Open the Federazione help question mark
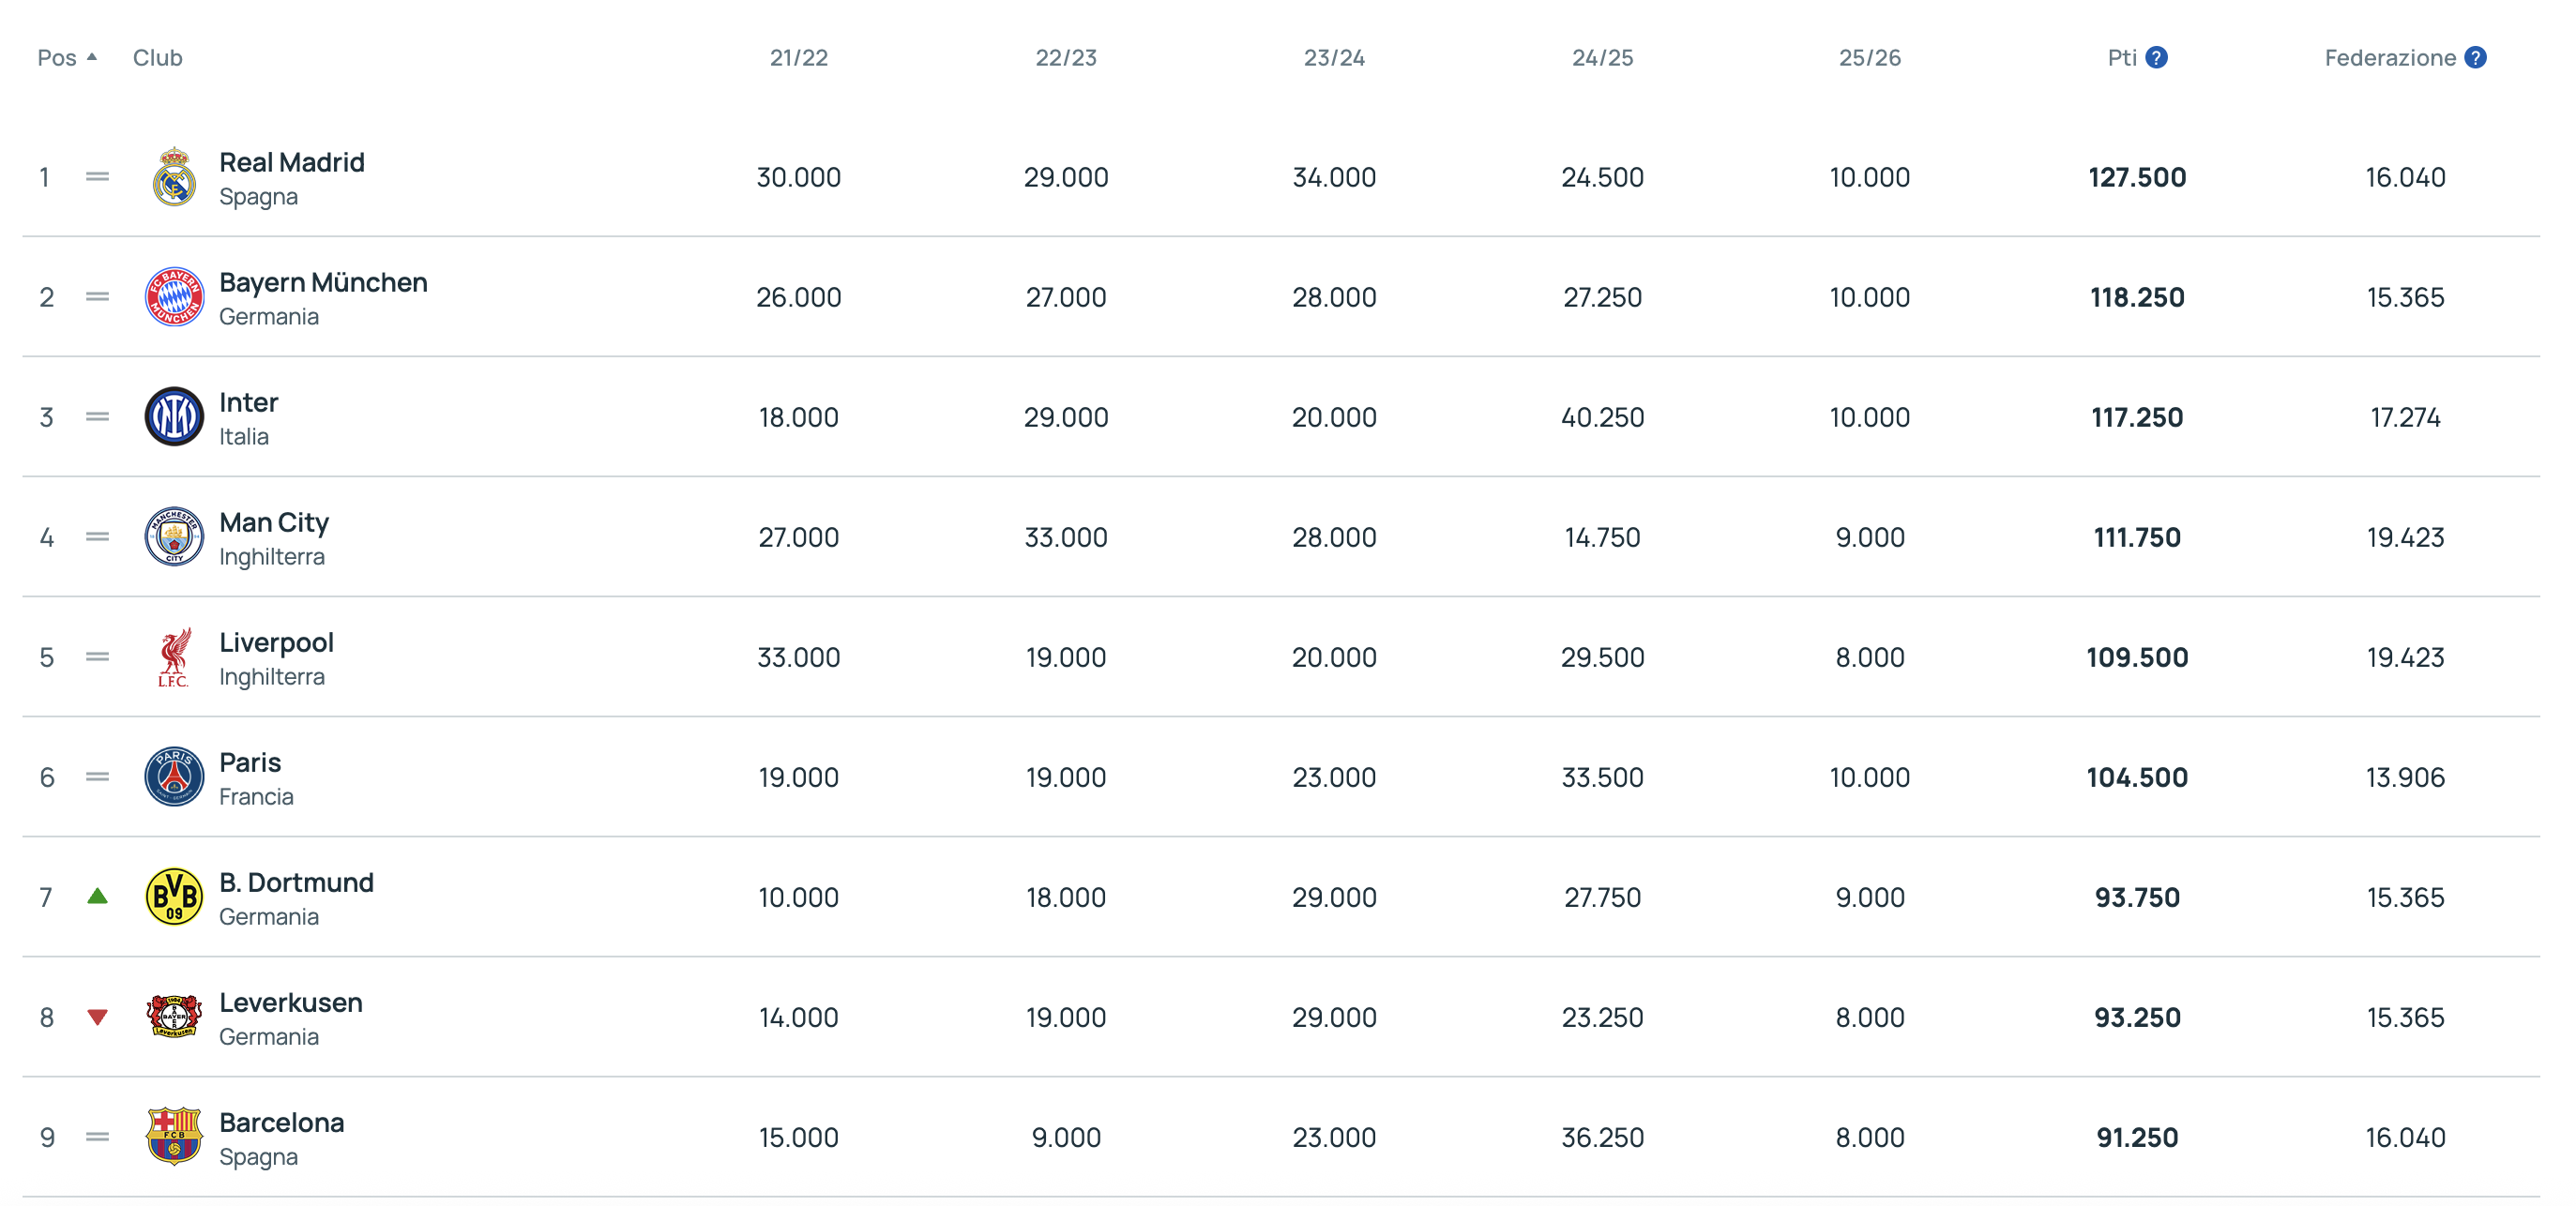 2475,58
